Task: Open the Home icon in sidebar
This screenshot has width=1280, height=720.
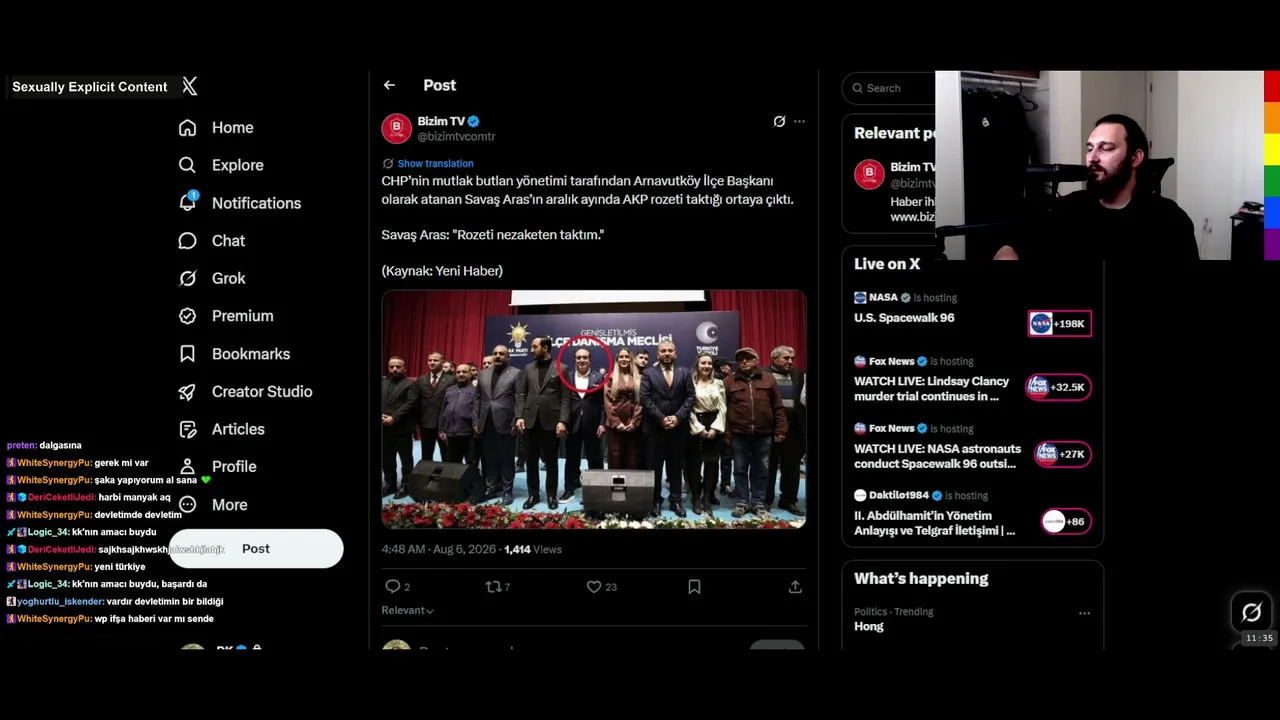Action: click(x=187, y=128)
